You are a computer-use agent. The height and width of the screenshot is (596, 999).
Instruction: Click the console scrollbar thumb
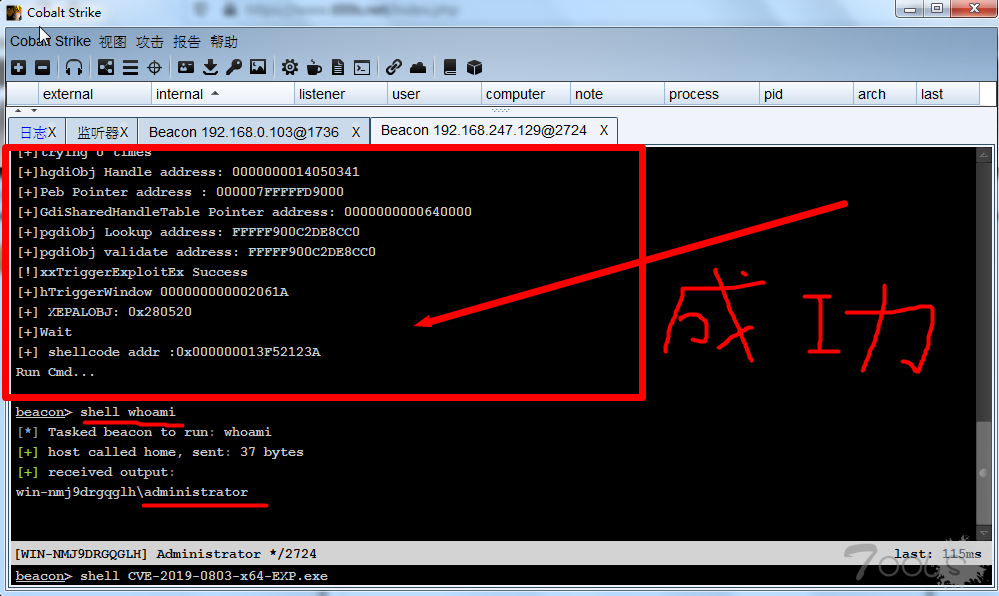984,472
